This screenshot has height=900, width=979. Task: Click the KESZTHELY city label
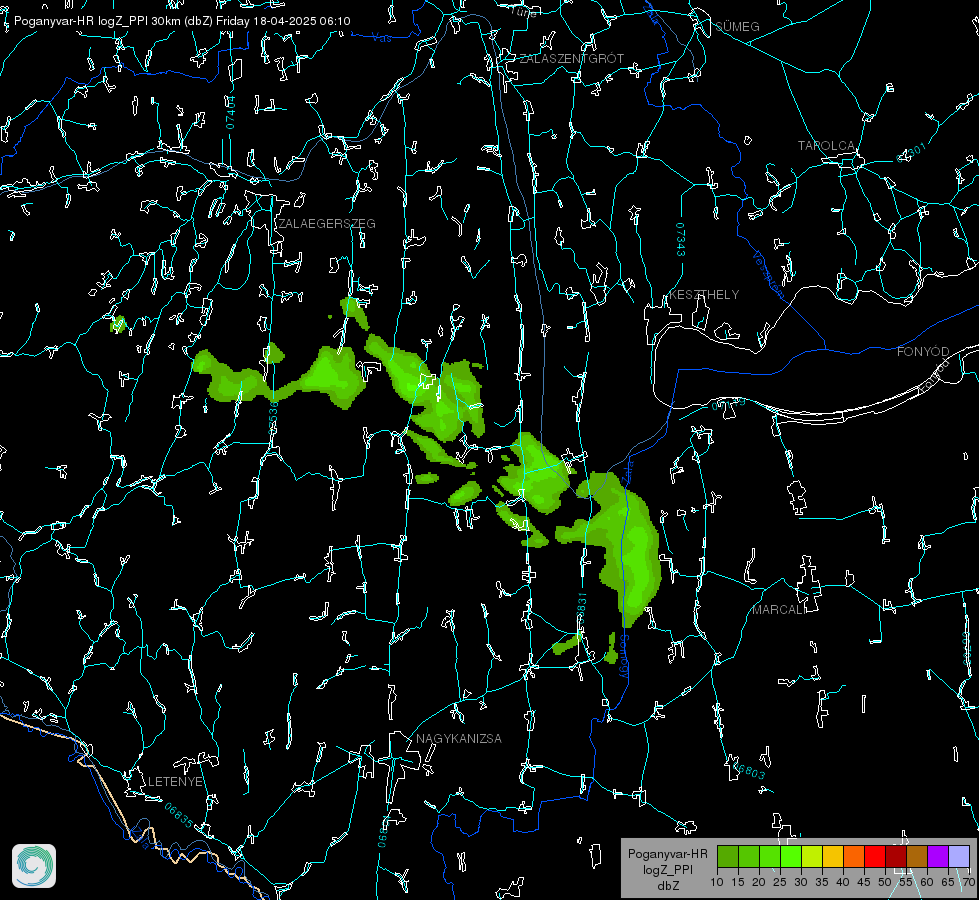(704, 294)
